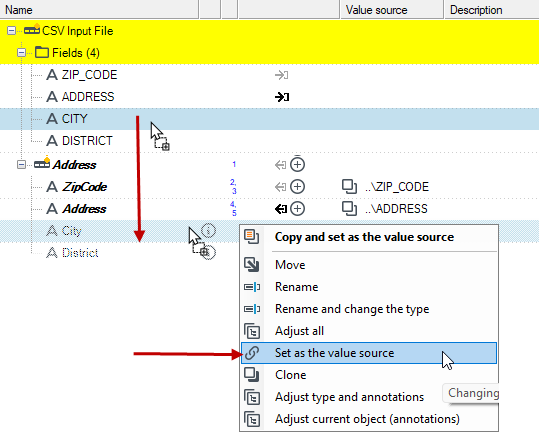Click the bold input arrow on ADDRESS row
The width and height of the screenshot is (539, 447).
tap(282, 97)
